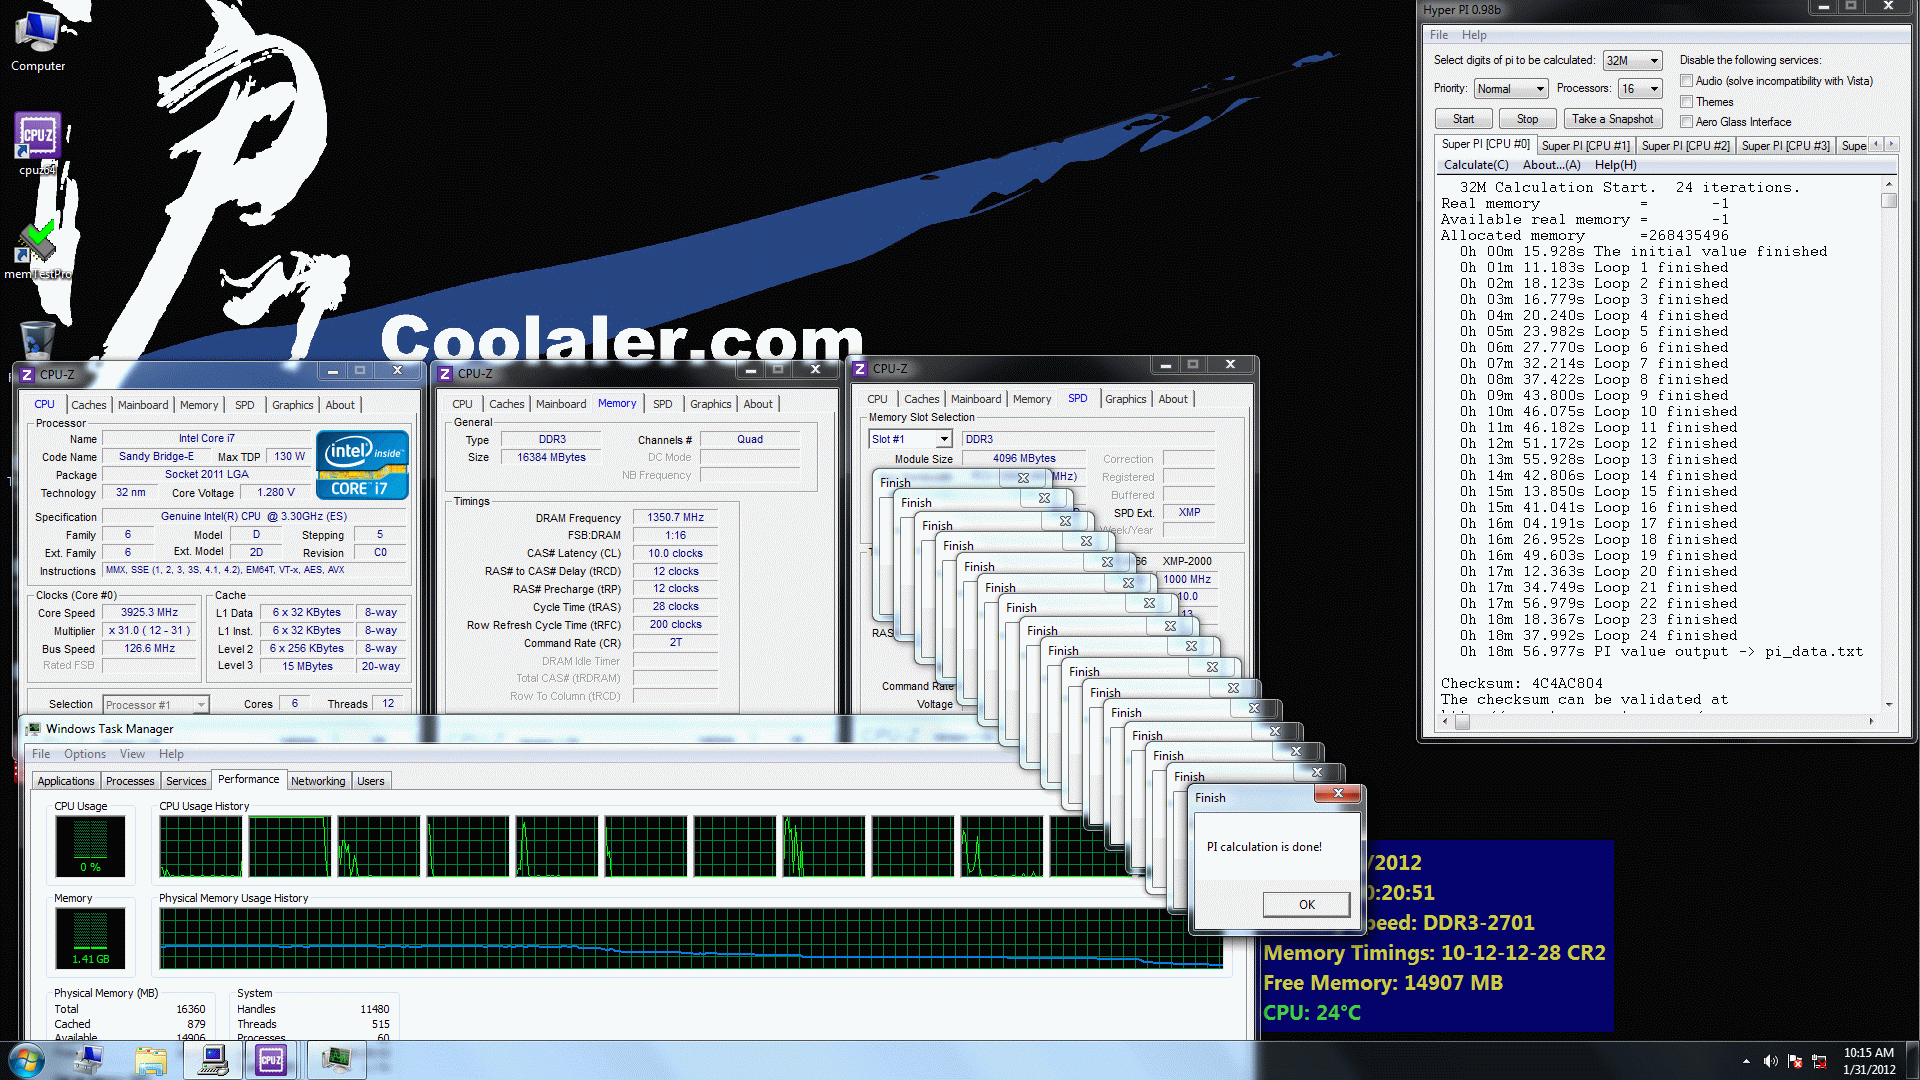The width and height of the screenshot is (1920, 1080).
Task: Open the File menu in Hyper PI
Action: coord(1438,35)
